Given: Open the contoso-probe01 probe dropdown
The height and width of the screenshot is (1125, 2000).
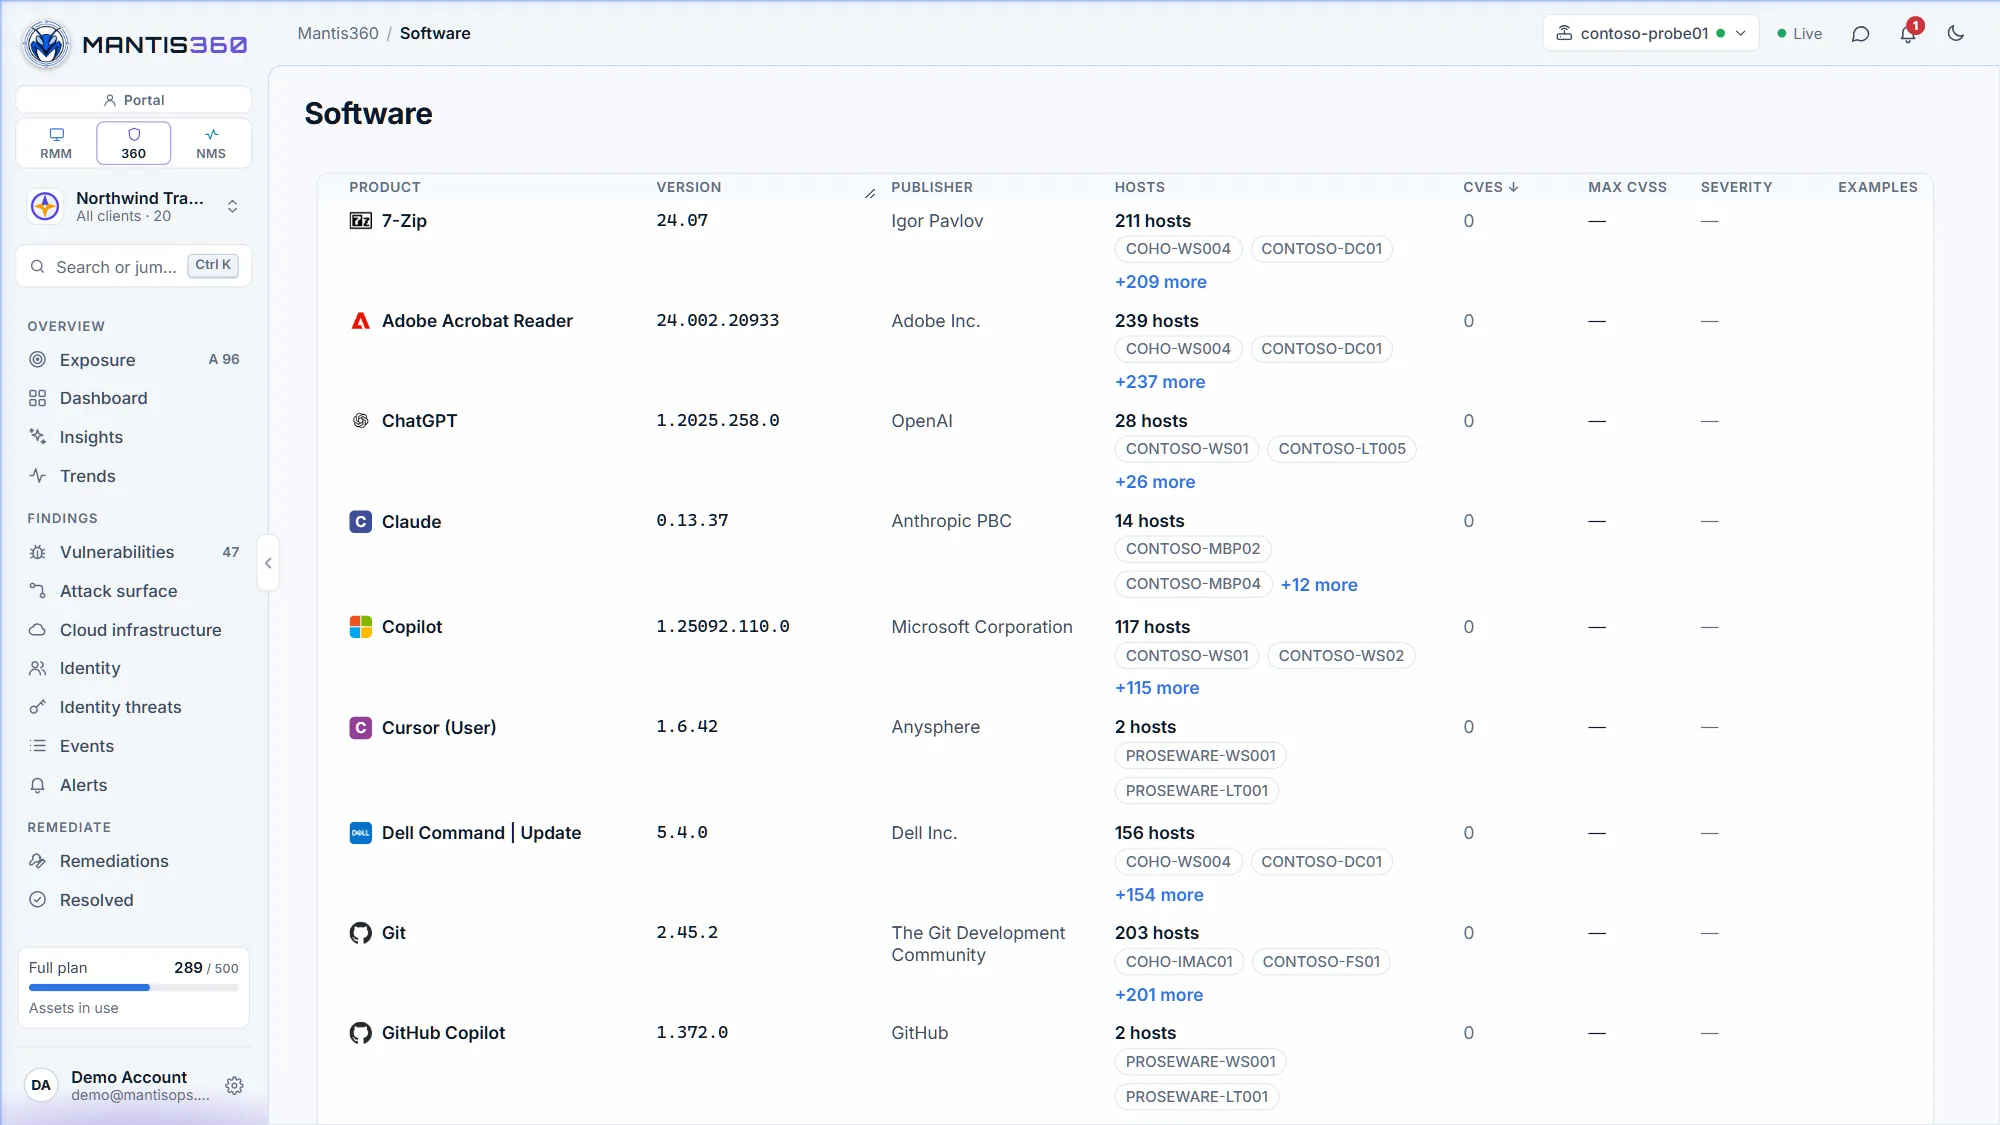Looking at the screenshot, I should [1650, 33].
